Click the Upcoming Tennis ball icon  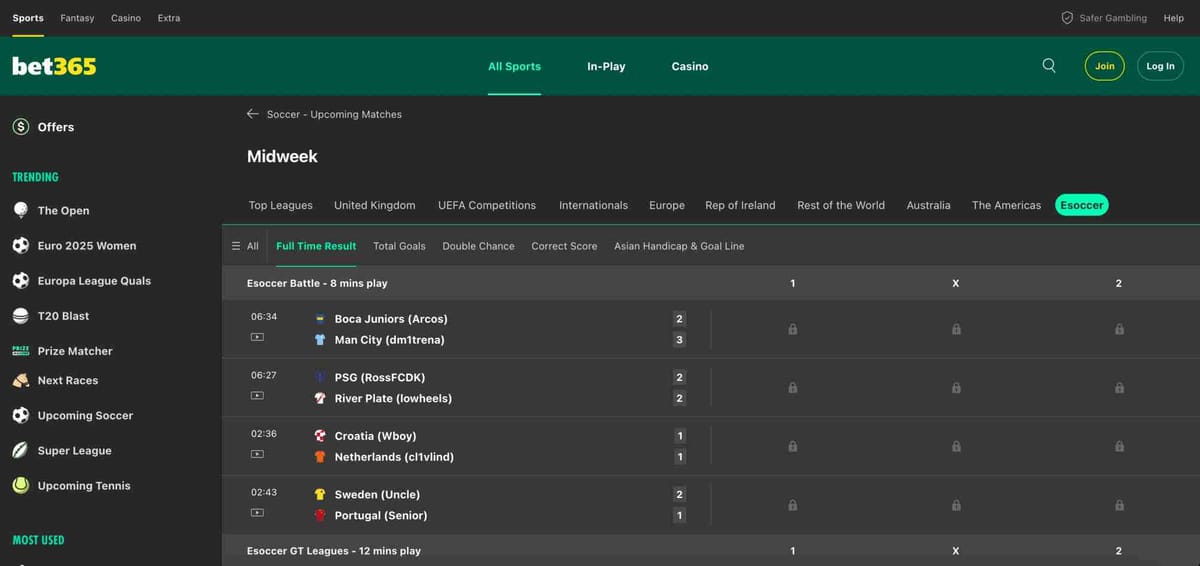point(20,485)
